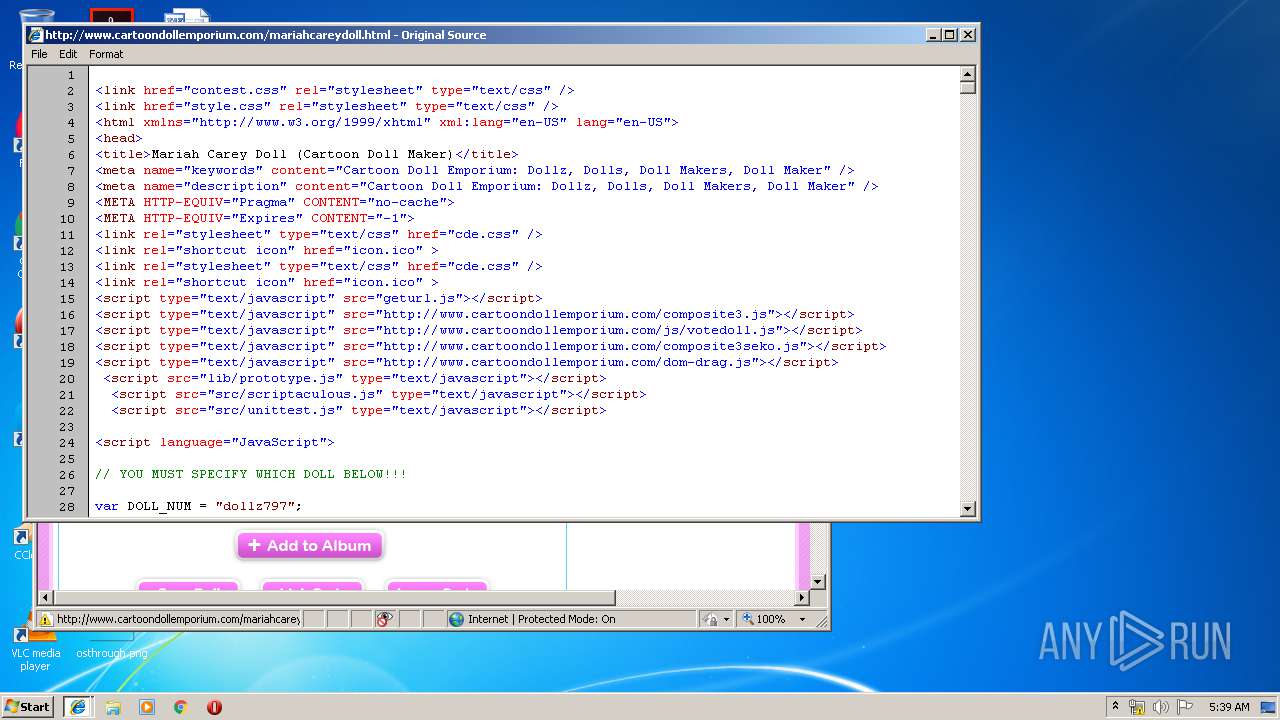This screenshot has height=720, width=1280.
Task: Click the network tray icon
Action: click(1137, 707)
